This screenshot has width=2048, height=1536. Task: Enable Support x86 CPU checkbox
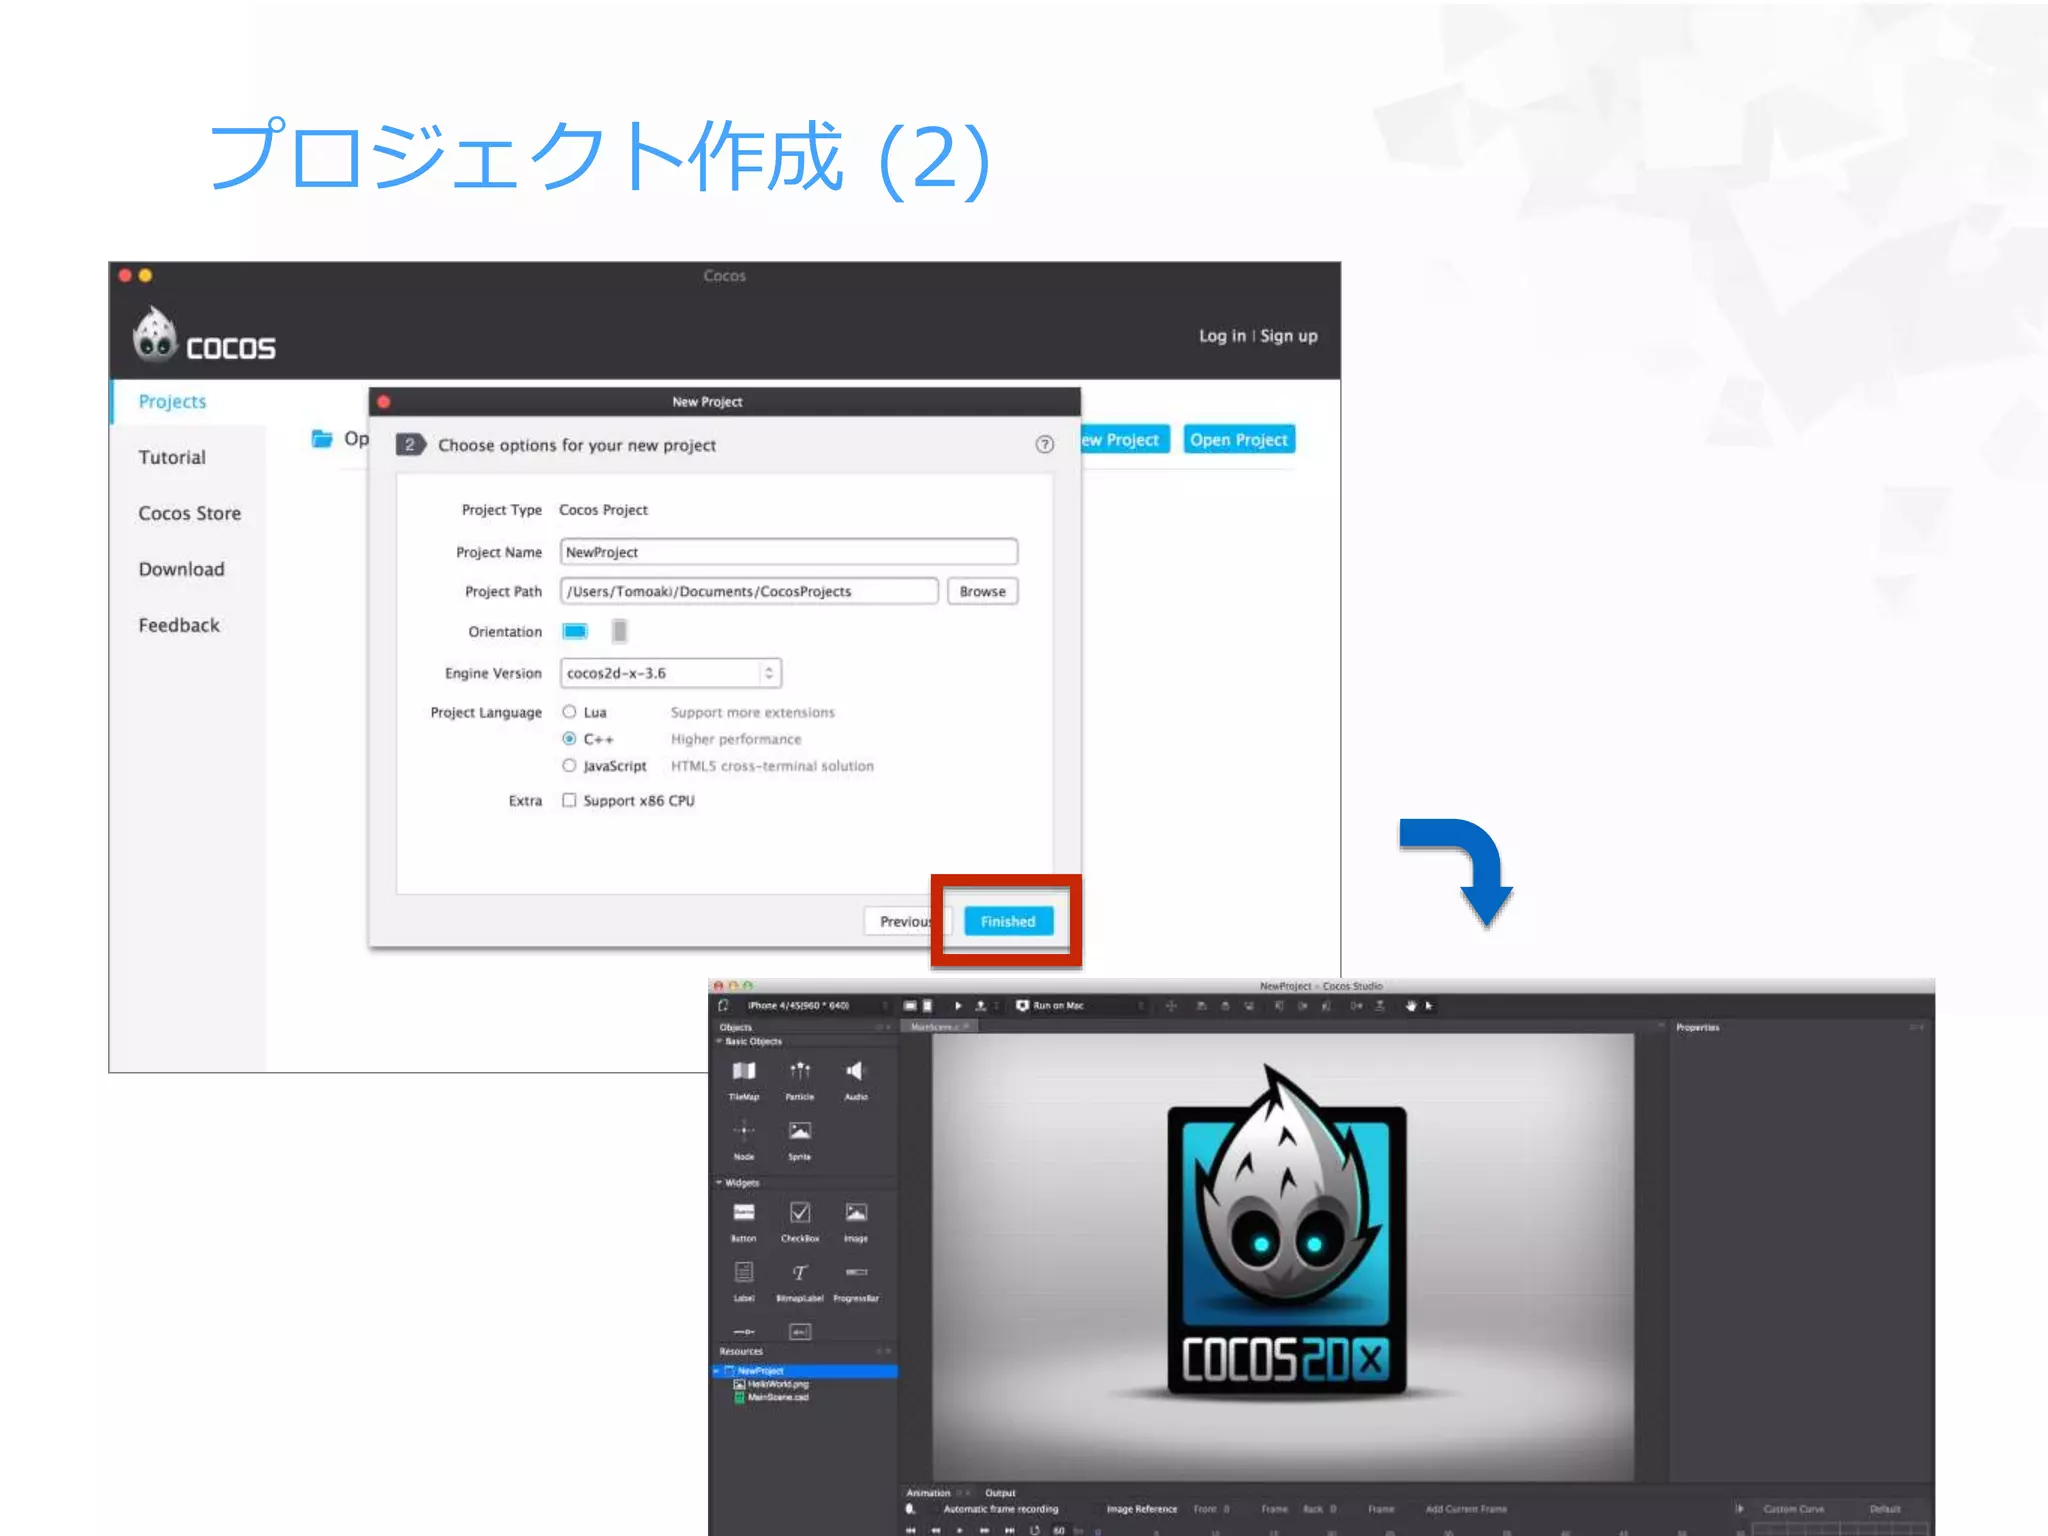tap(569, 800)
